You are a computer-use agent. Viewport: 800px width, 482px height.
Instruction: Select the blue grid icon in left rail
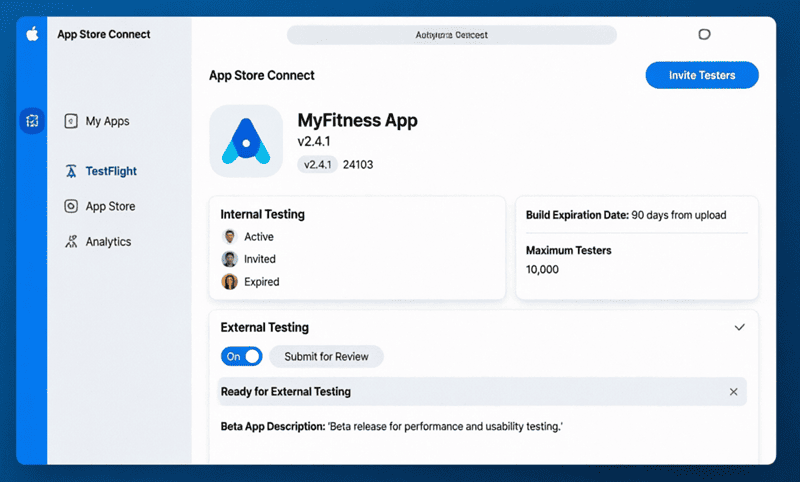(x=32, y=121)
